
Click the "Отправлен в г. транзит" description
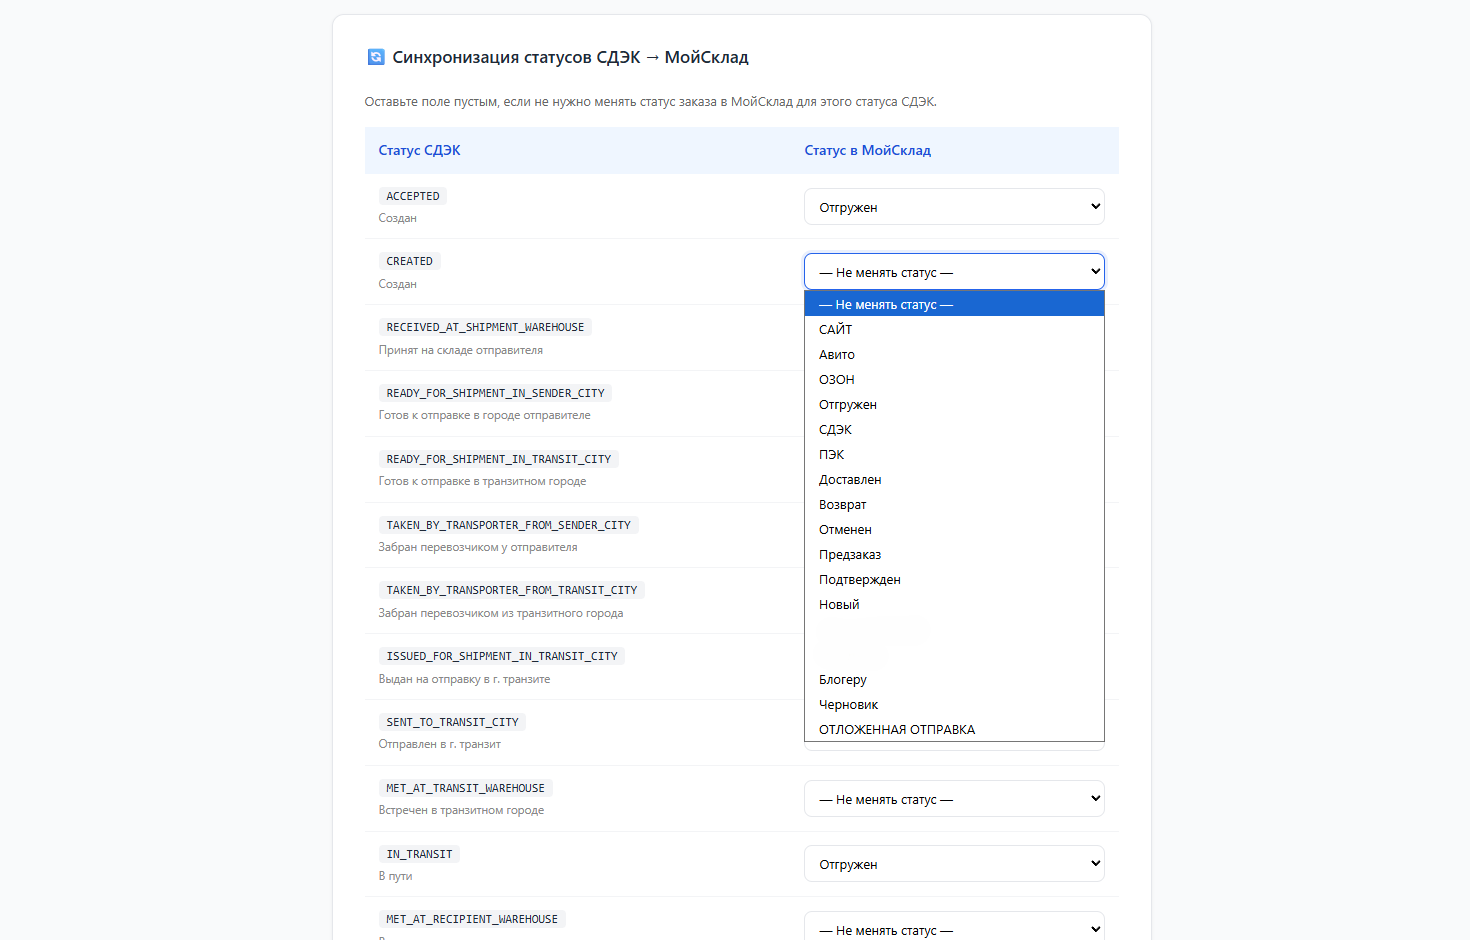(x=440, y=744)
